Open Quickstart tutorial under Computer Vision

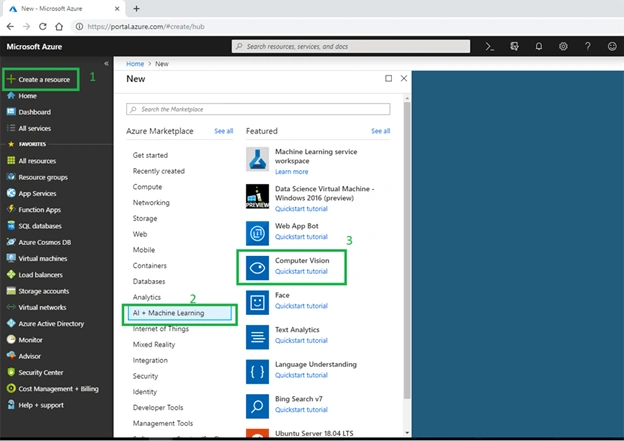[x=301, y=271]
